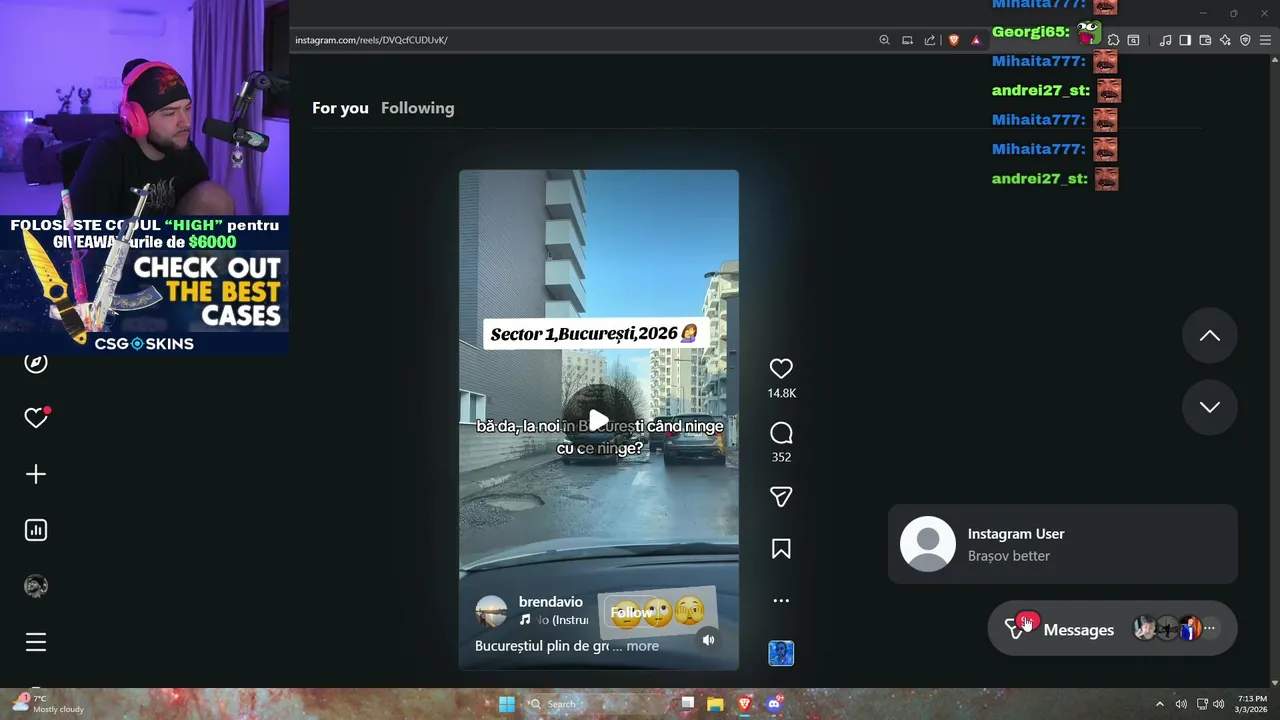Switch to the 'For you' tab
The height and width of the screenshot is (720, 1280).
(x=340, y=108)
